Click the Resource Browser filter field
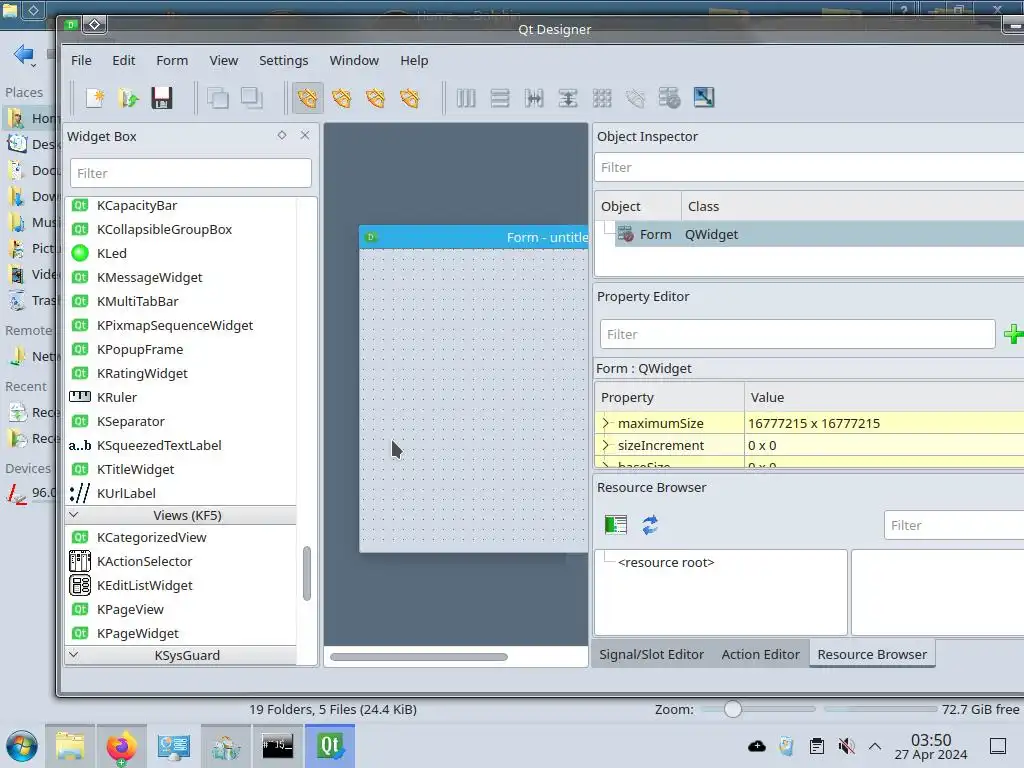 coord(953,525)
